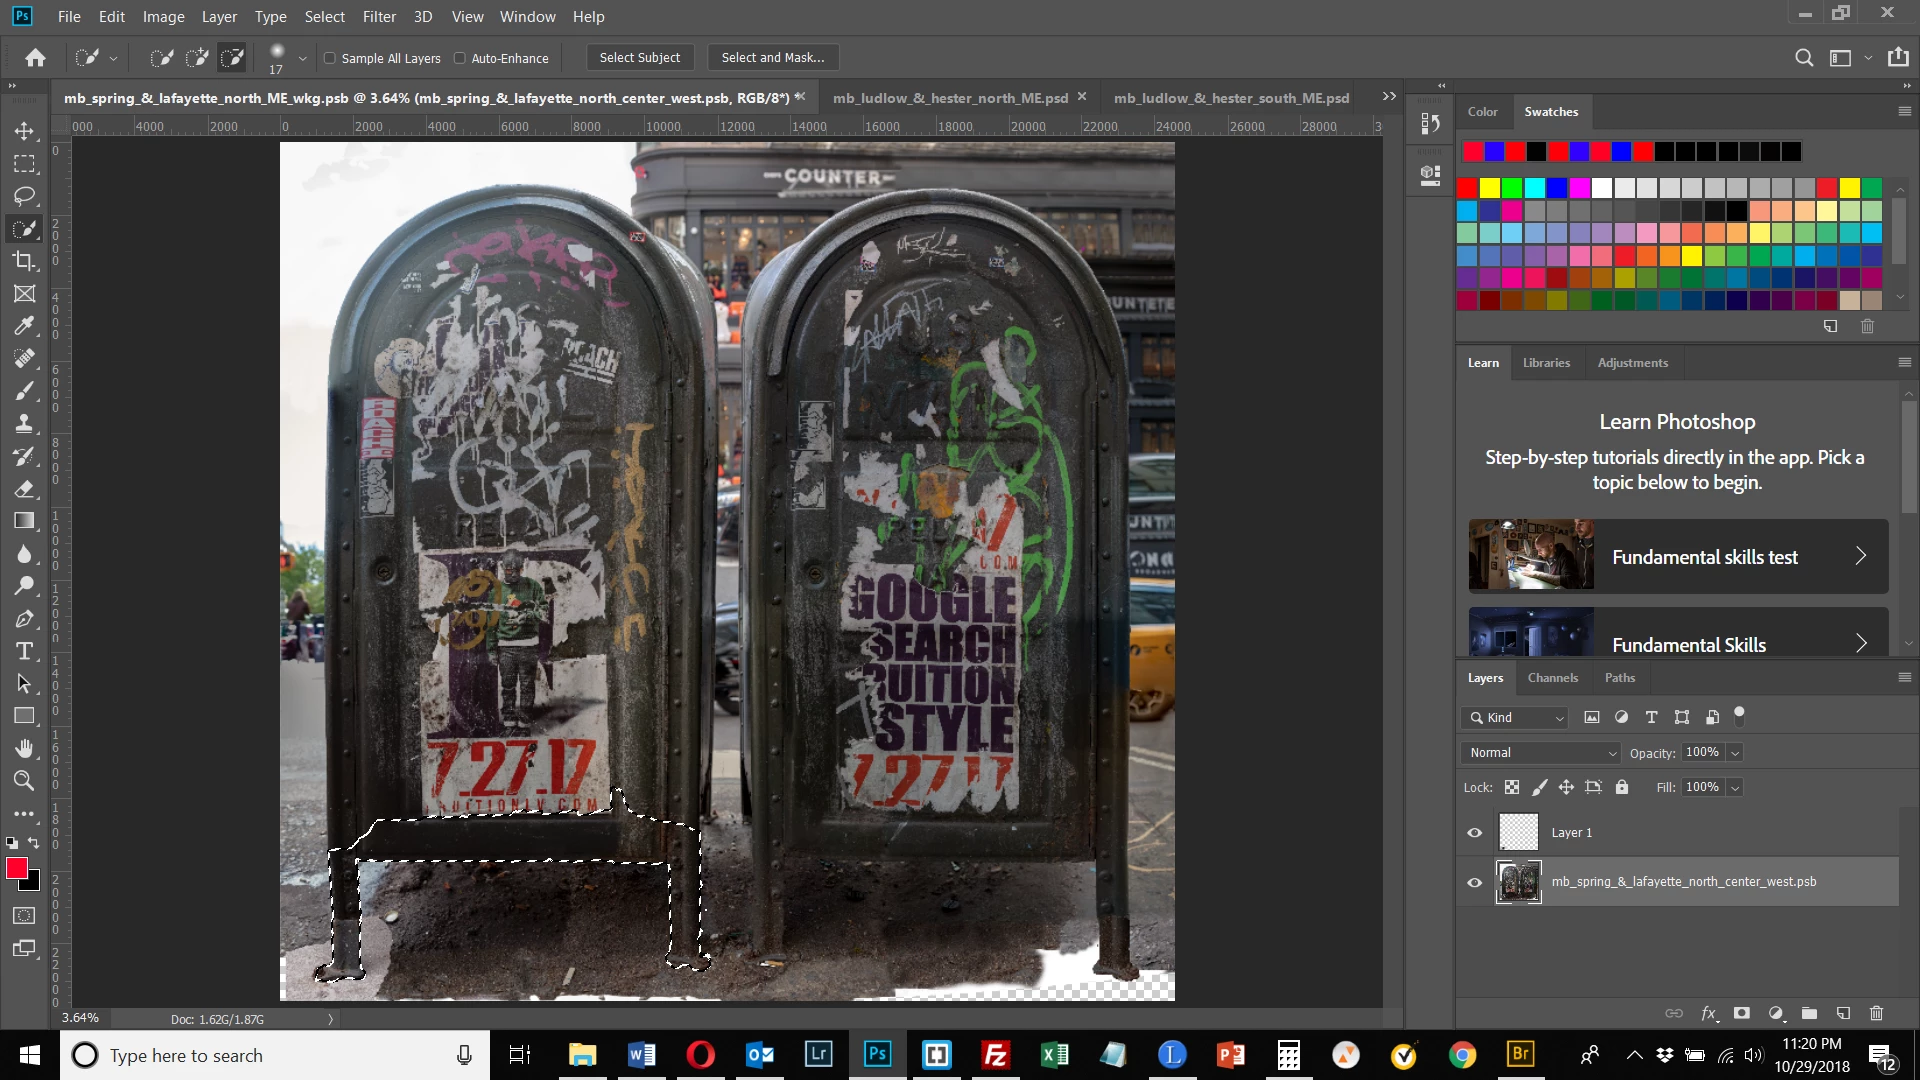Click the Delete layer trash icon
The height and width of the screenshot is (1080, 1920).
tap(1876, 1013)
